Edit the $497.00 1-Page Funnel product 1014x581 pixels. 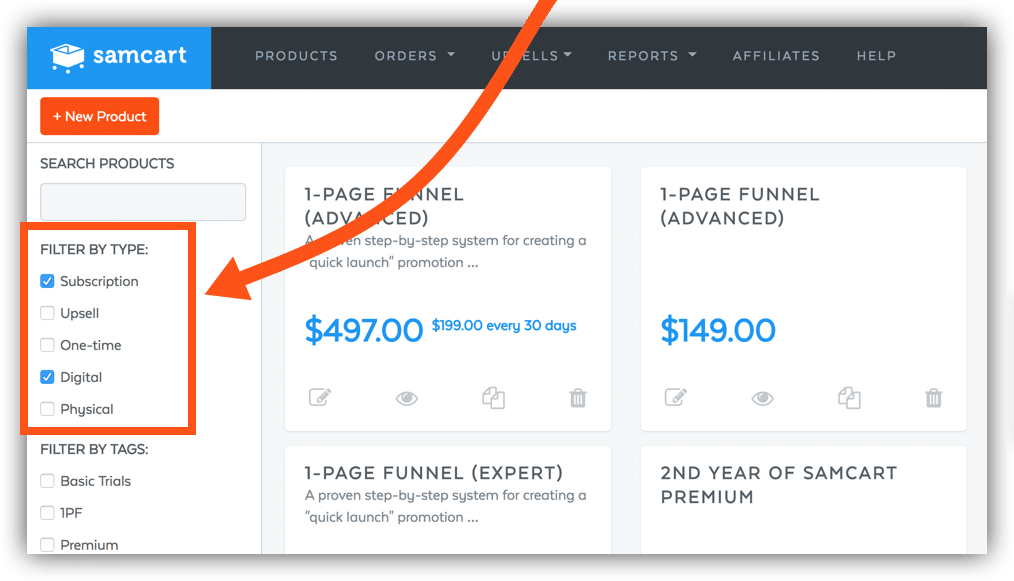coord(320,397)
